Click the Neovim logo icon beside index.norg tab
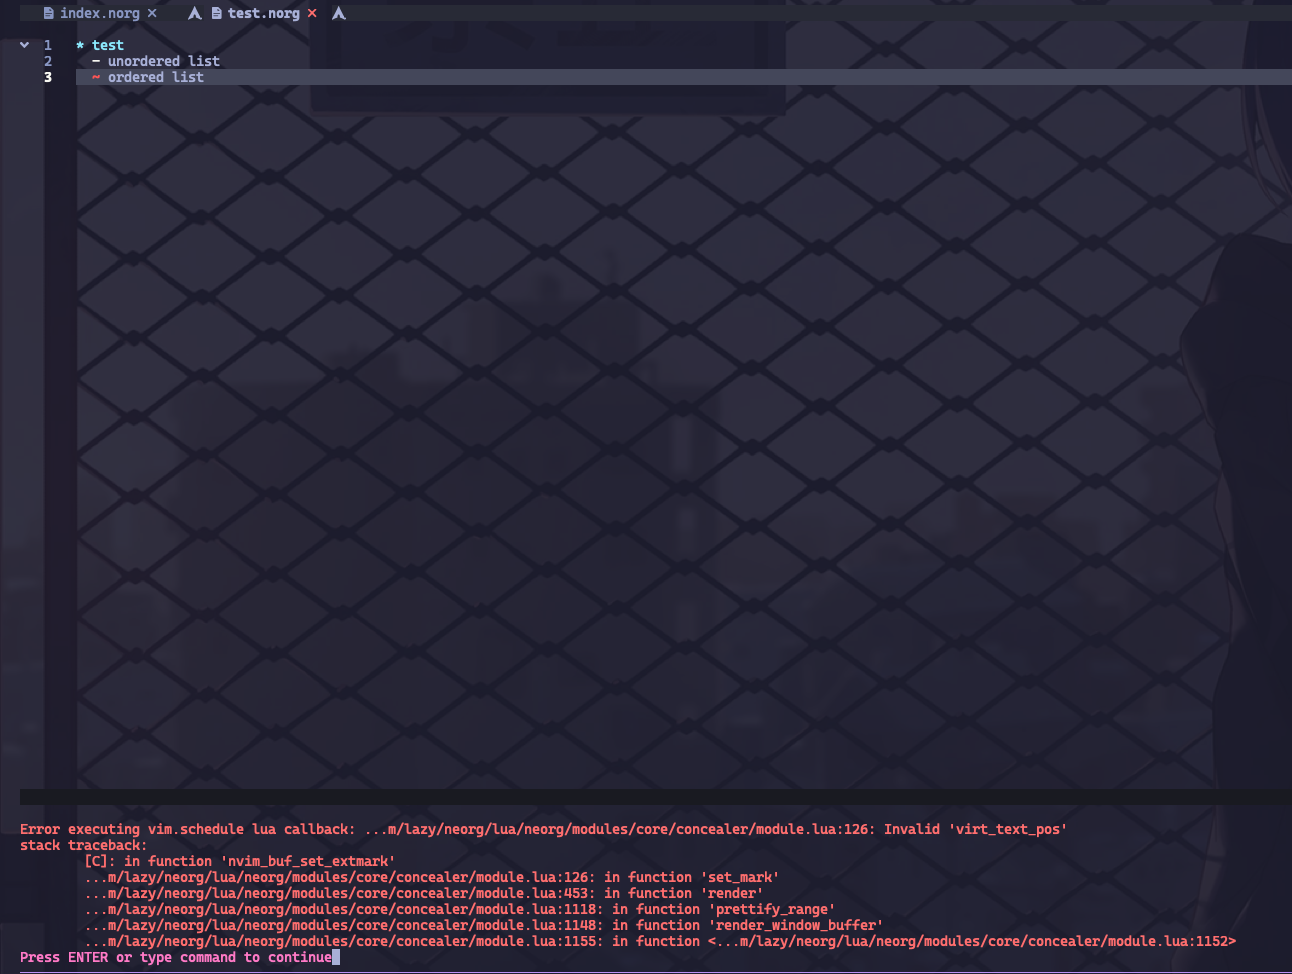The width and height of the screenshot is (1292, 974). click(194, 13)
